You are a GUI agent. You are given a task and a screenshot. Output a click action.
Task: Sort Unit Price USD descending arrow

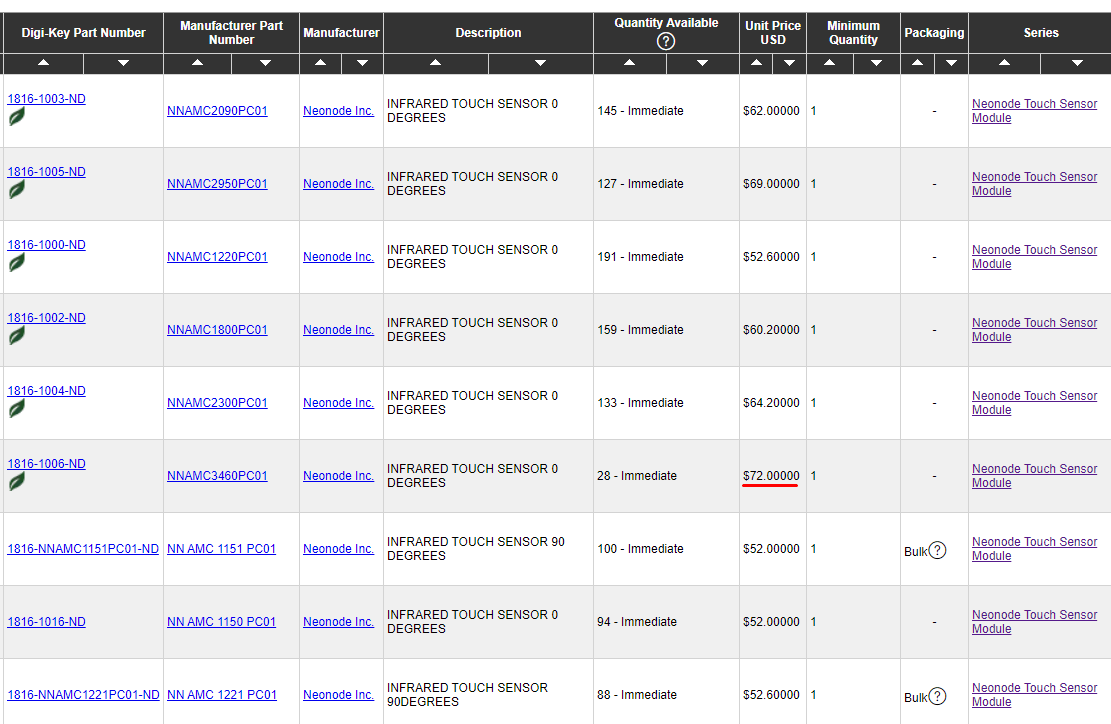pyautogui.click(x=789, y=64)
